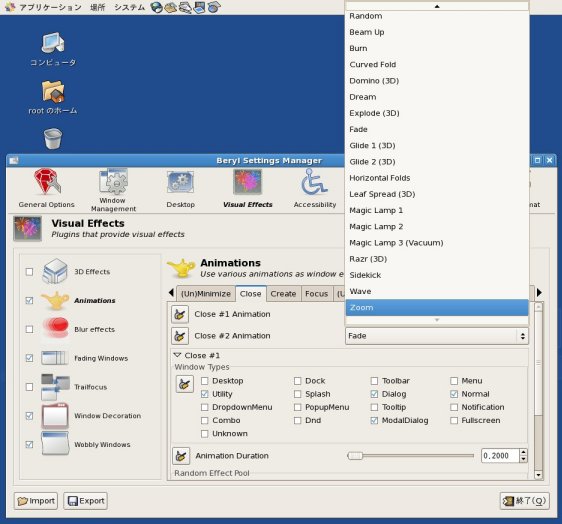This screenshot has height=524, width=562.
Task: Open the Desktop category icon
Action: (180, 189)
